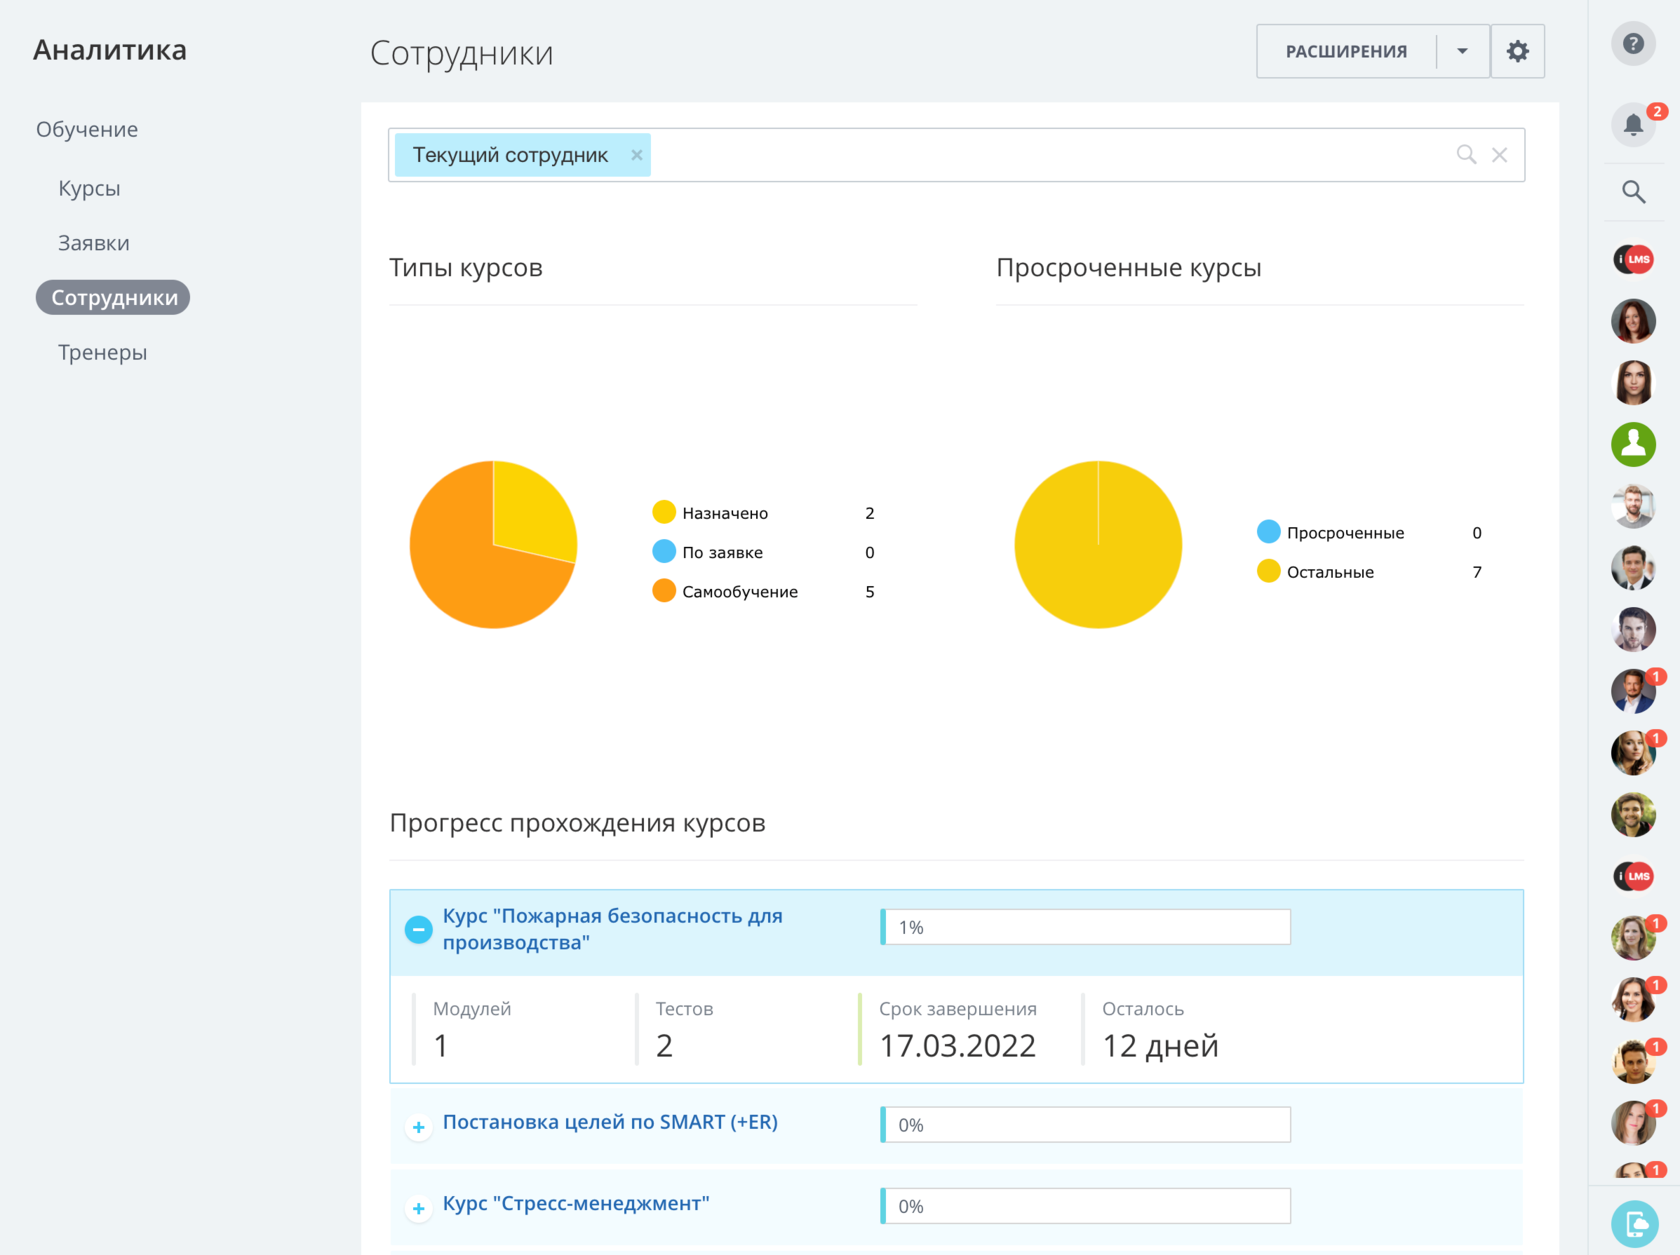Expand Постановка целей по SMART details
Viewport: 1680px width, 1255px height.
coord(418,1127)
